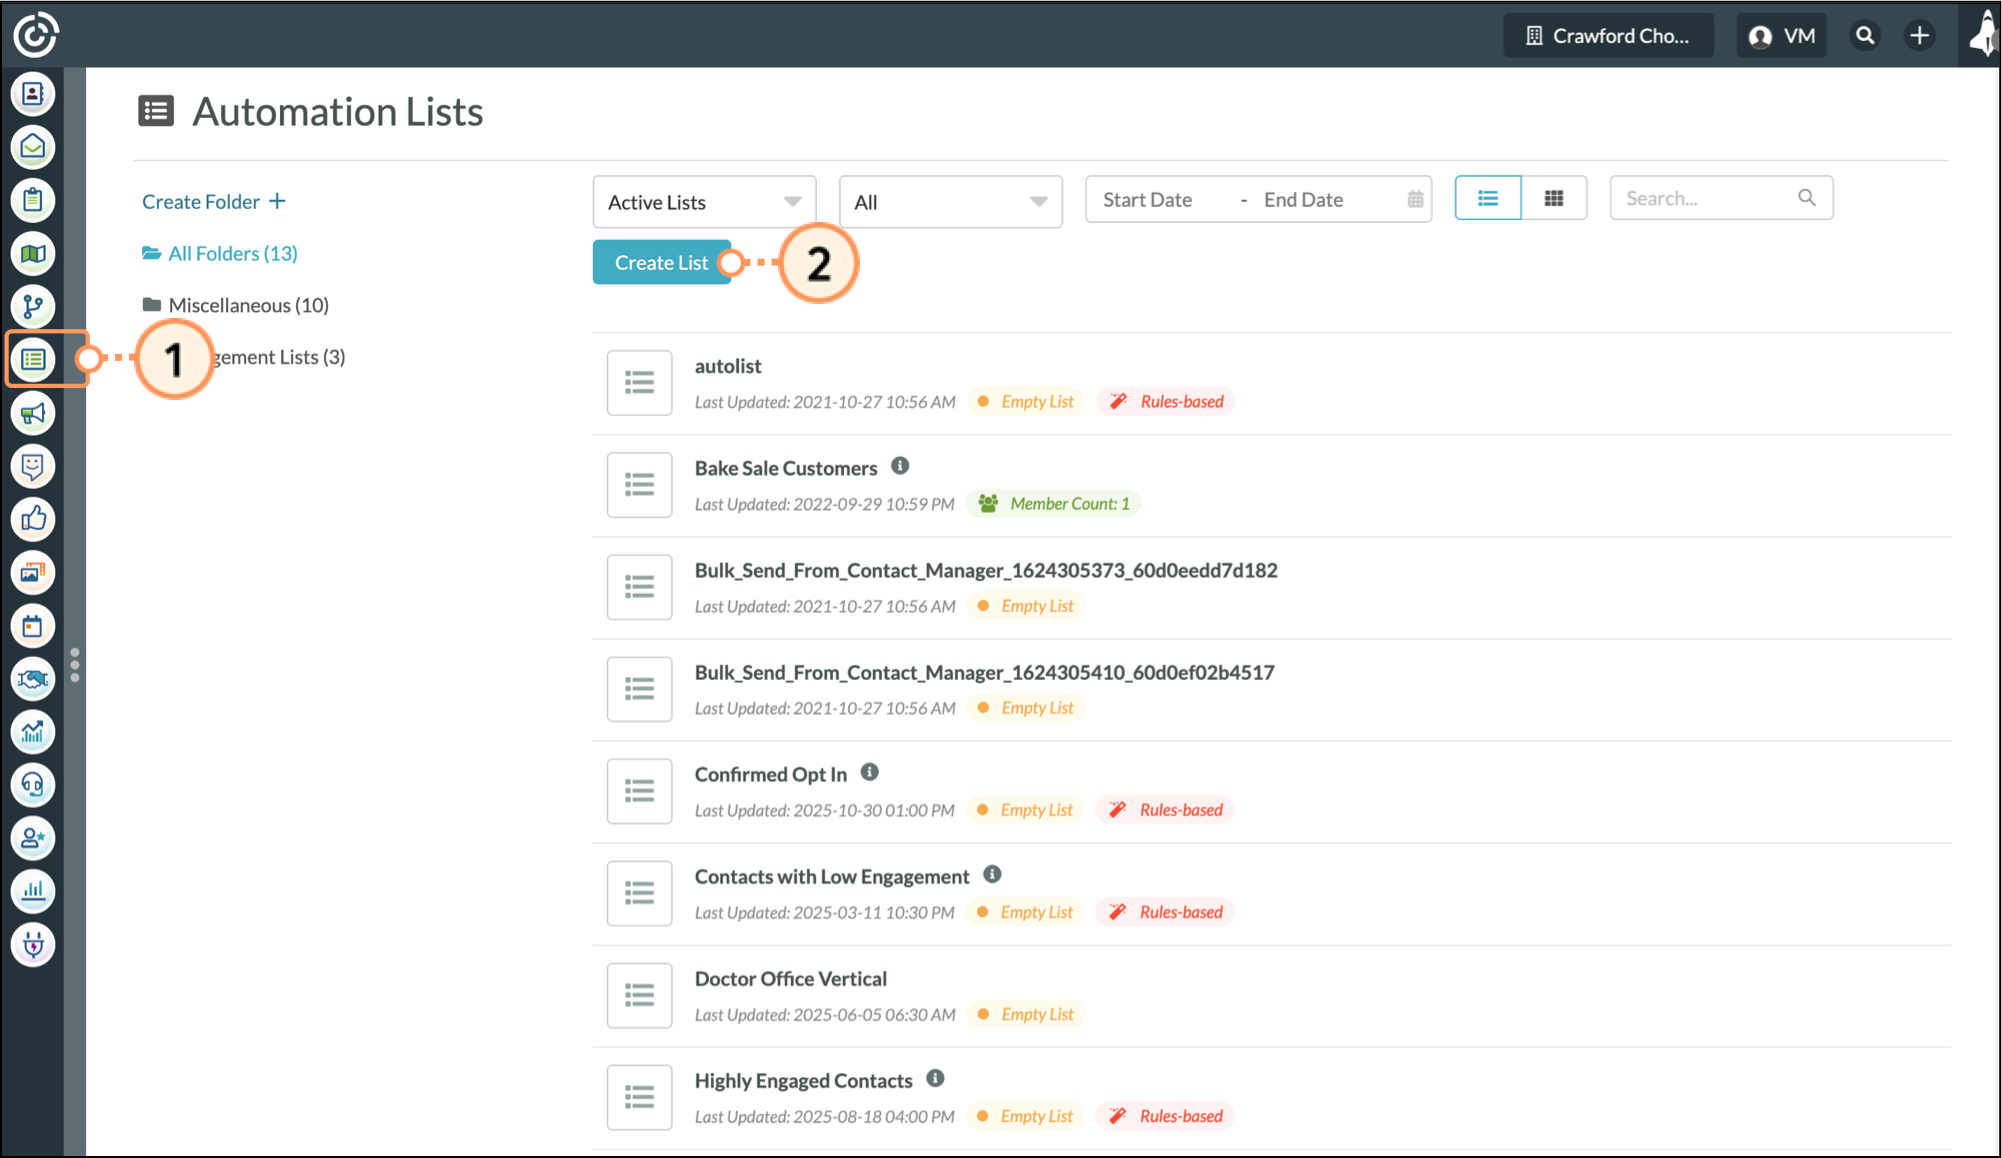Open the date range calendar picker
This screenshot has height=1158, width=2002.
(x=1414, y=199)
